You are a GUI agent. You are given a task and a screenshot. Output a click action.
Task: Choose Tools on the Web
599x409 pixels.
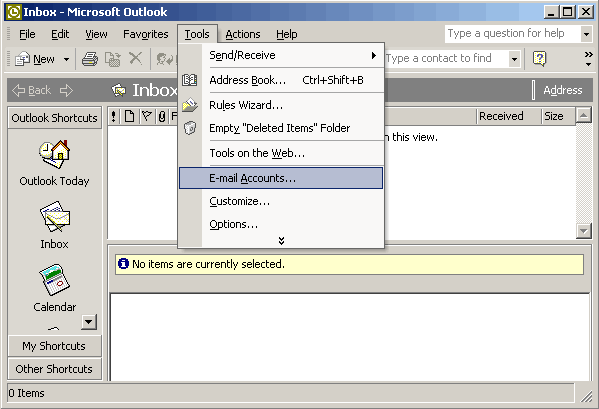(281, 153)
